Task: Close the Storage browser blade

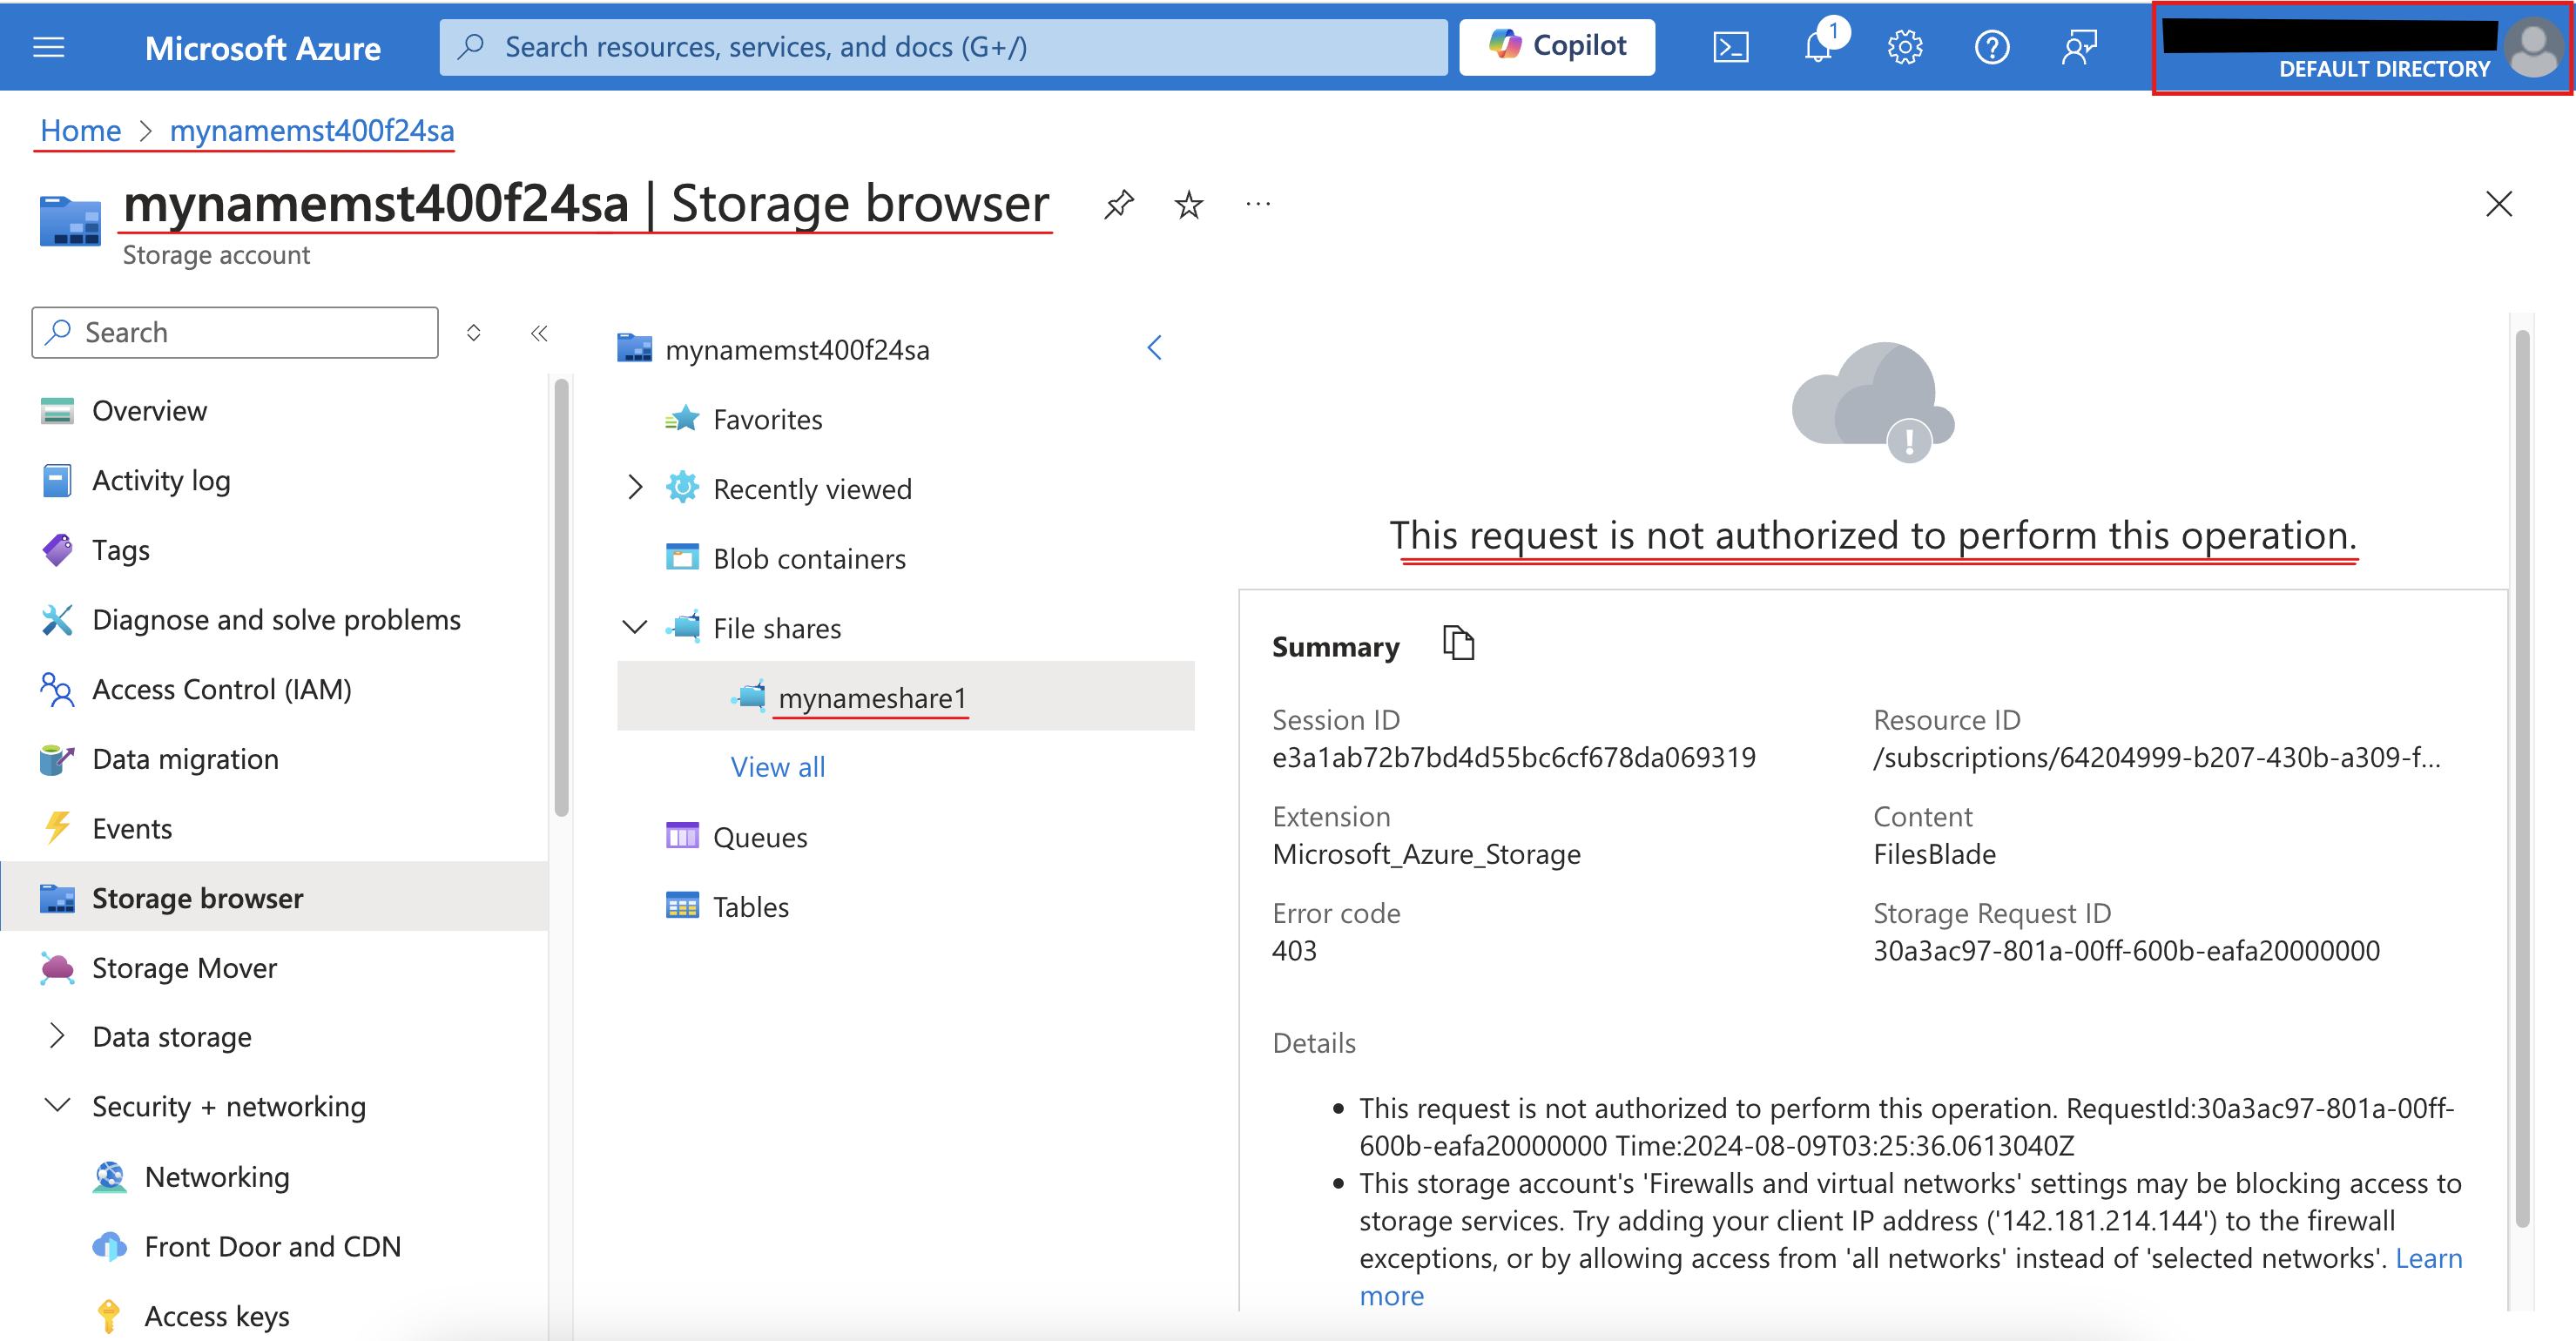Action: (2498, 204)
